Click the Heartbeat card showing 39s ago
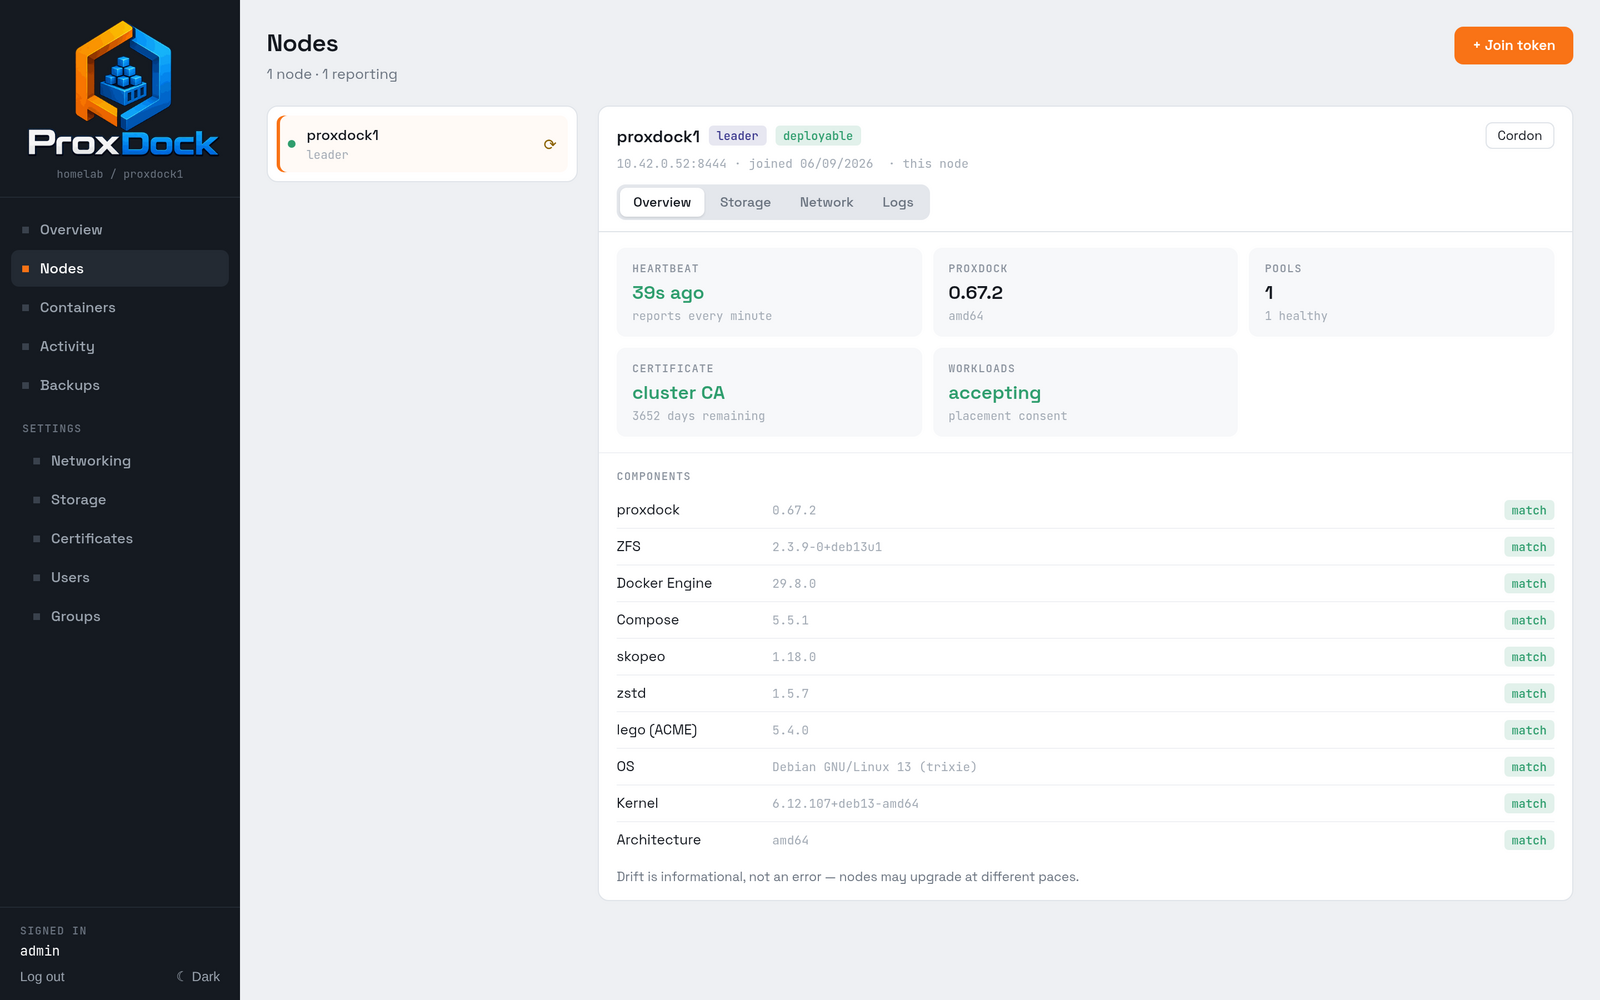This screenshot has width=1600, height=1000. pyautogui.click(x=769, y=292)
